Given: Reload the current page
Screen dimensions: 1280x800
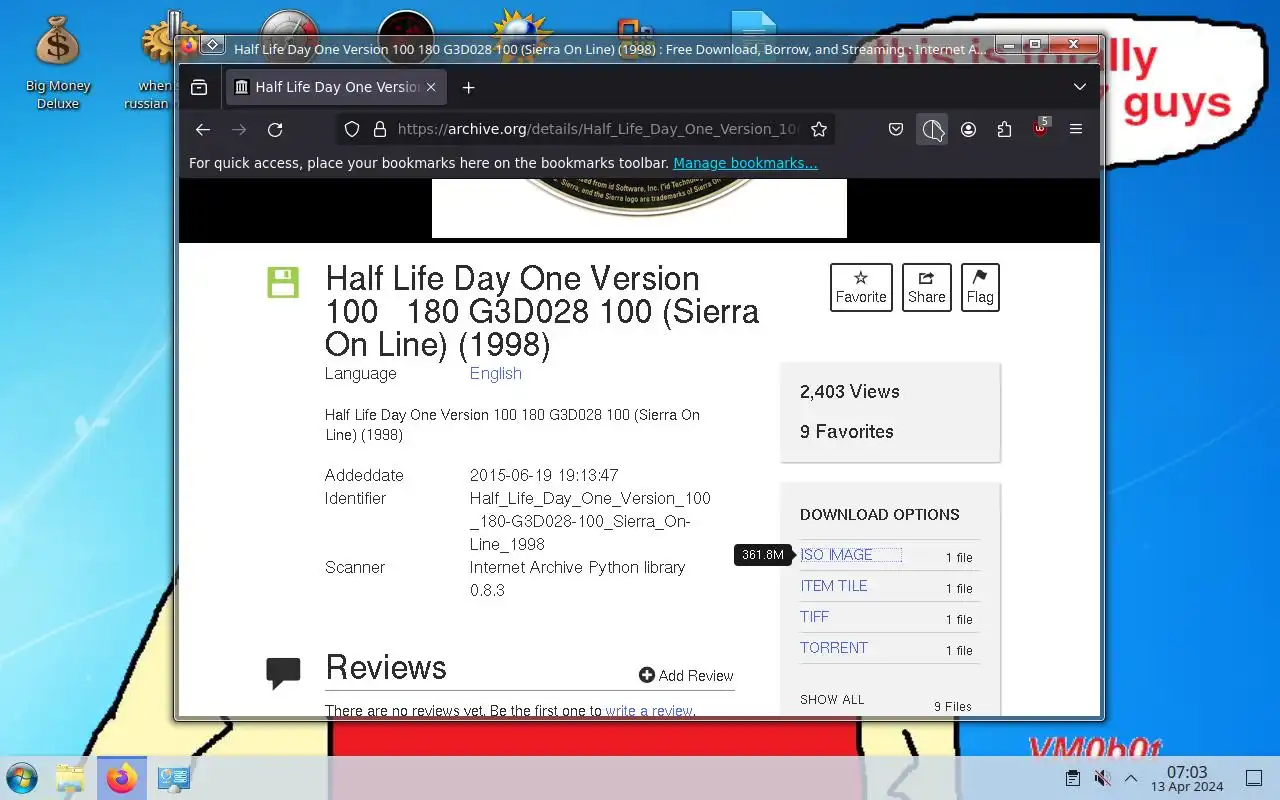Looking at the screenshot, I should click(x=275, y=129).
